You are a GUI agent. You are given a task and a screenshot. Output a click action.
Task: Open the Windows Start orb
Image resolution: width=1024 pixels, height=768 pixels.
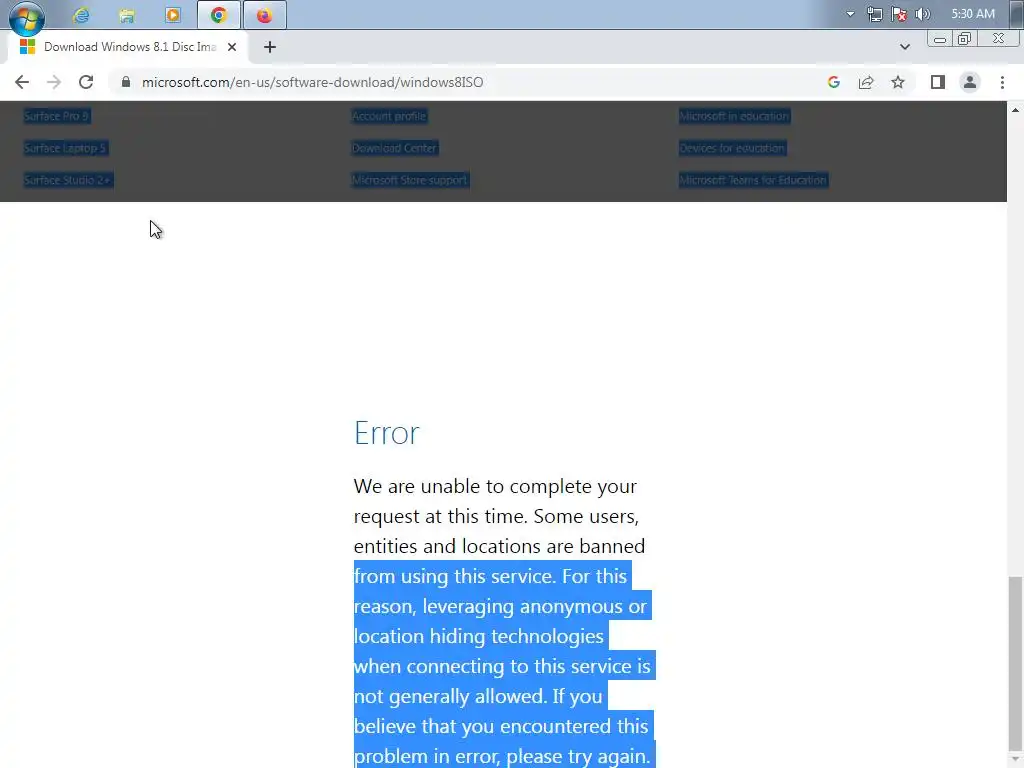(27, 17)
